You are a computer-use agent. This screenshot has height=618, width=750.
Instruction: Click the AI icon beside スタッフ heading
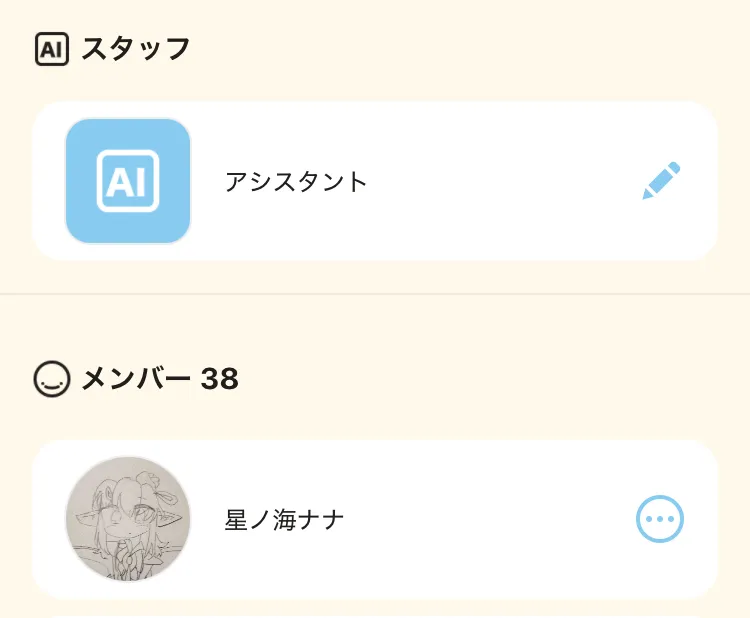(52, 49)
